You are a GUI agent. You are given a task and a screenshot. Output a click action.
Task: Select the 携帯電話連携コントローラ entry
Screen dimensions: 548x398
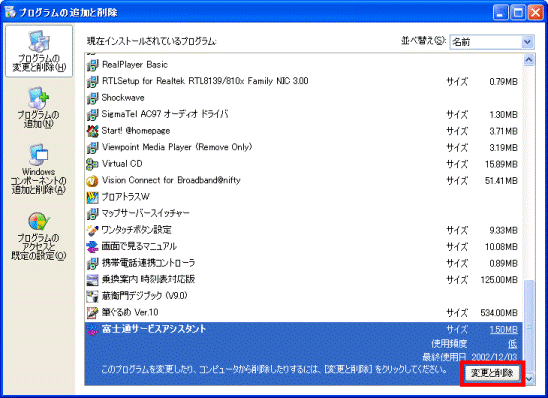click(303, 263)
